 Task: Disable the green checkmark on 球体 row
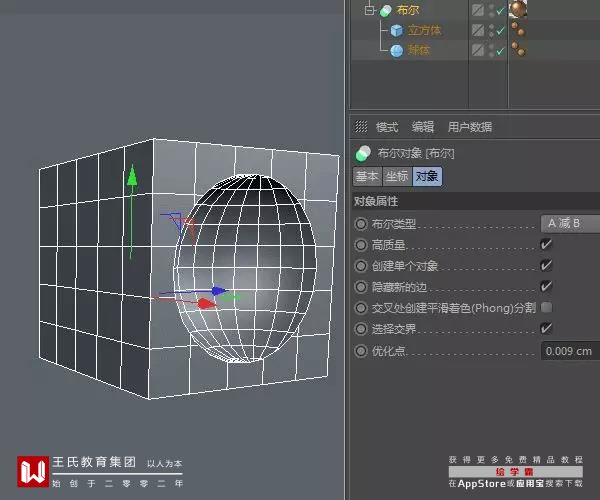tap(500, 51)
